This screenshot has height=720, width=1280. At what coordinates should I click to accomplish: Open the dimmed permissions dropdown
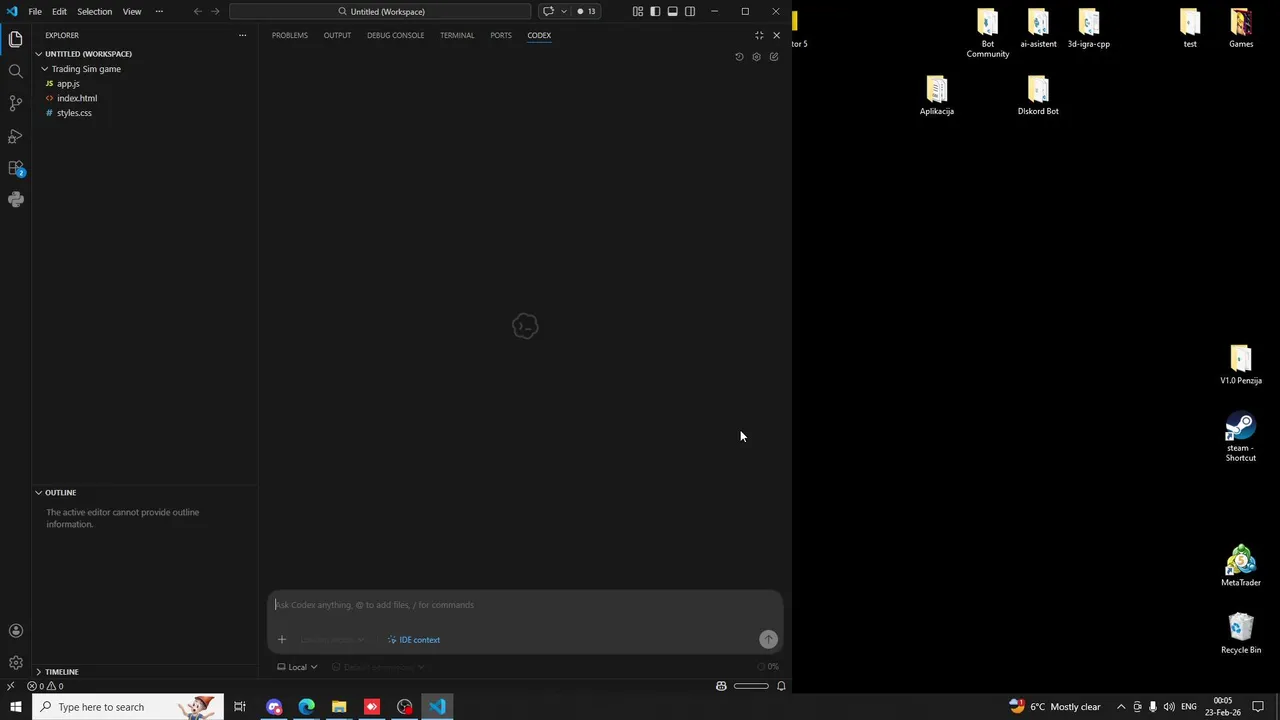[378, 667]
